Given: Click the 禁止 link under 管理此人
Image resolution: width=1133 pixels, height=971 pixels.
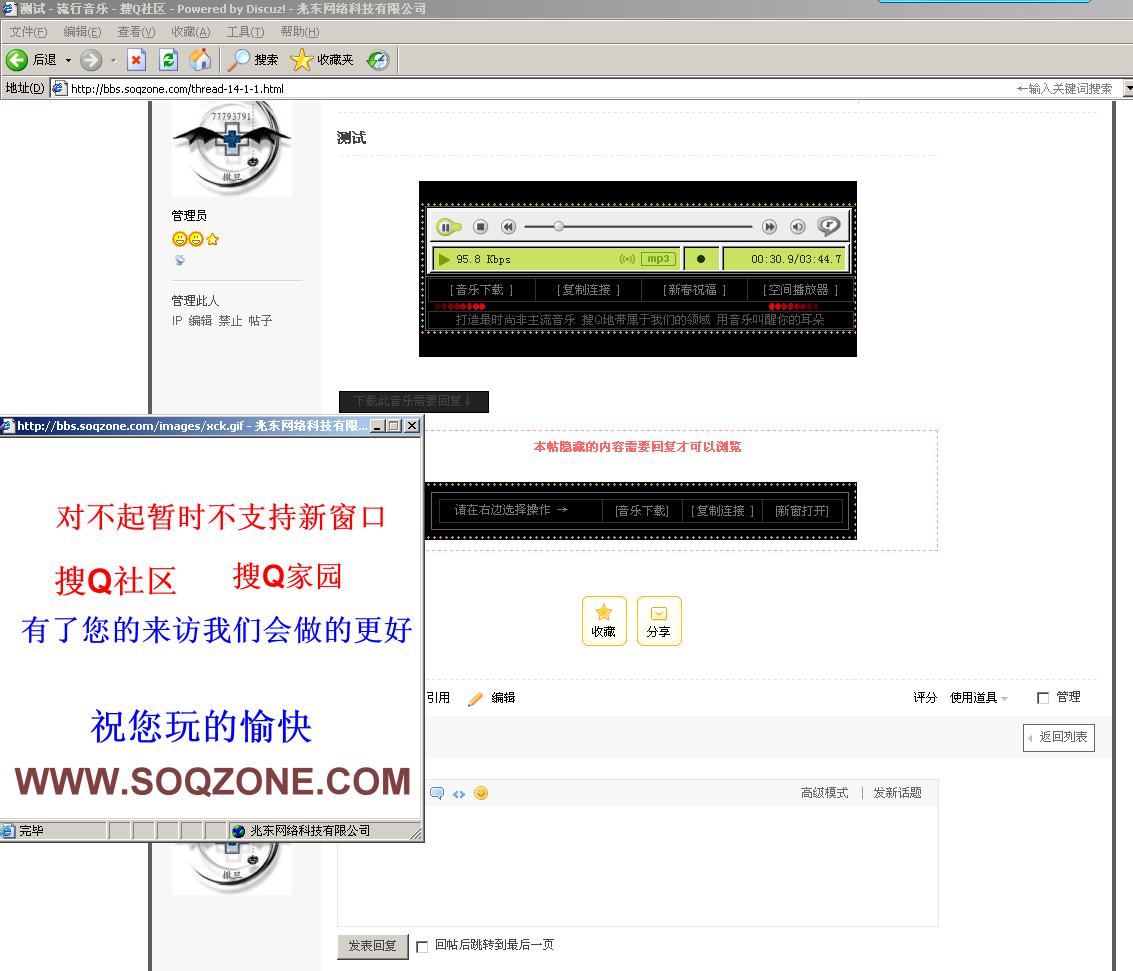Looking at the screenshot, I should [231, 321].
